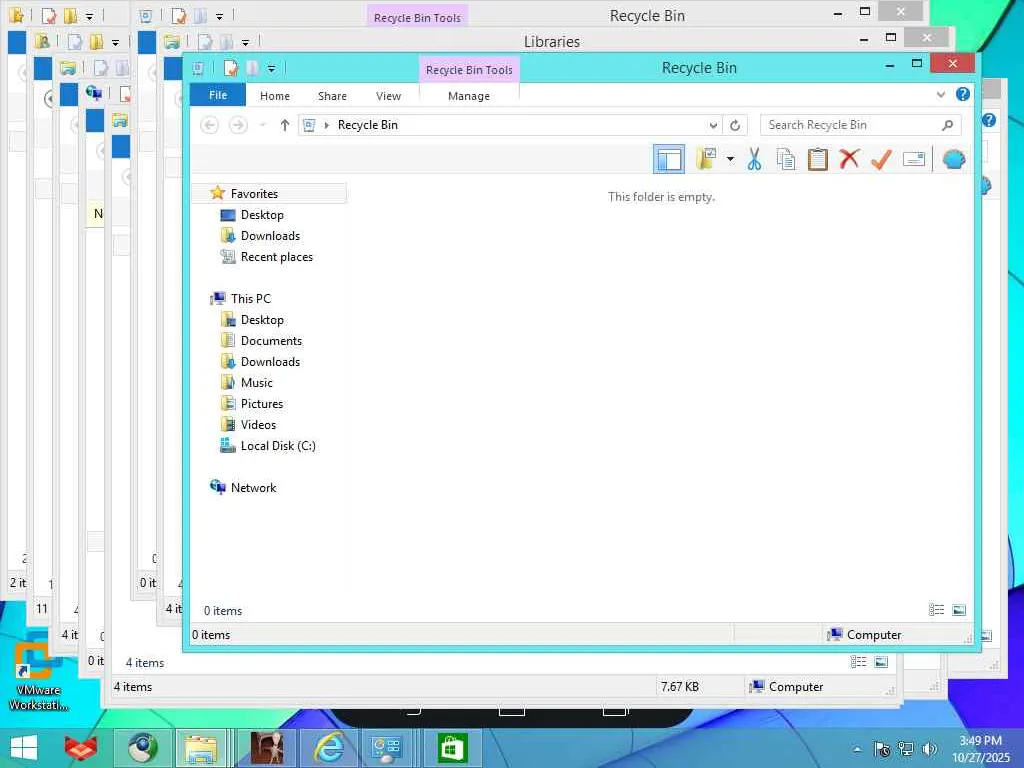1024x768 pixels.
Task: Click the red fox taskbar icon
Action: 81,748
